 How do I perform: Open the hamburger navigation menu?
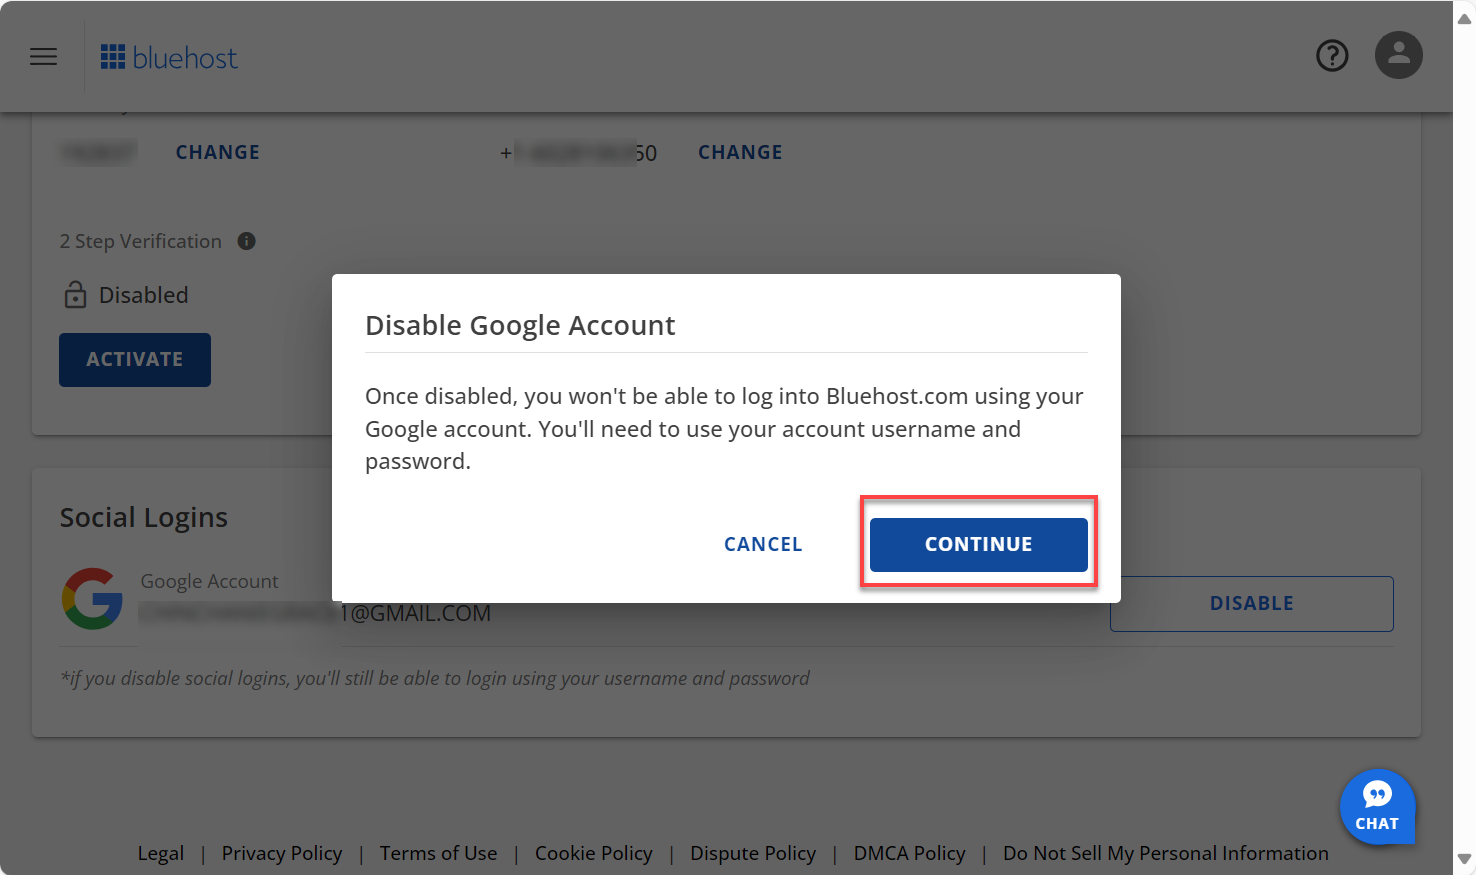(x=43, y=57)
